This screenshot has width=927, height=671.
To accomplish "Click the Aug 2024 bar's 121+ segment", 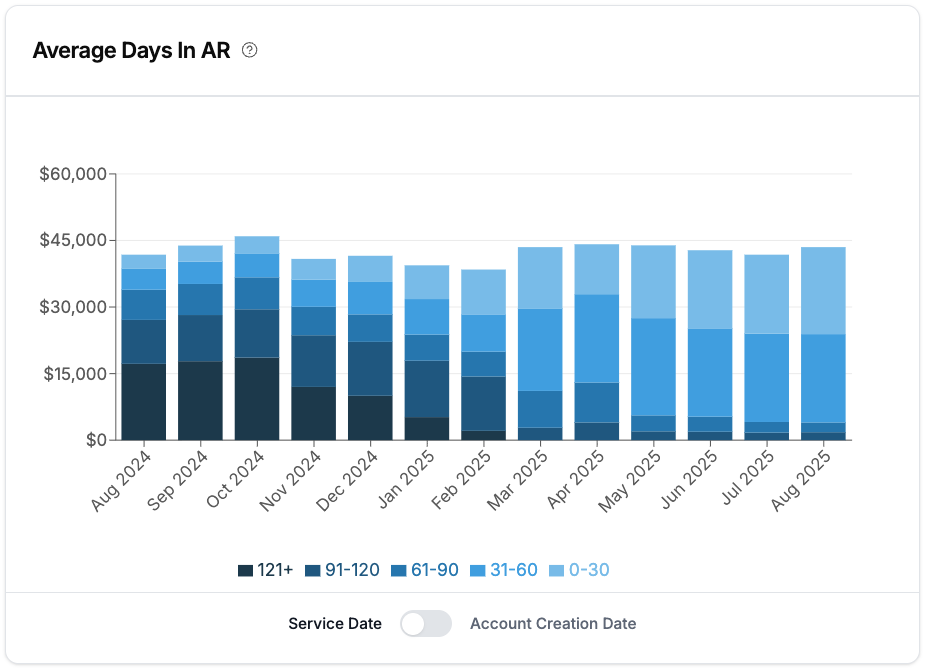I will coord(144,402).
